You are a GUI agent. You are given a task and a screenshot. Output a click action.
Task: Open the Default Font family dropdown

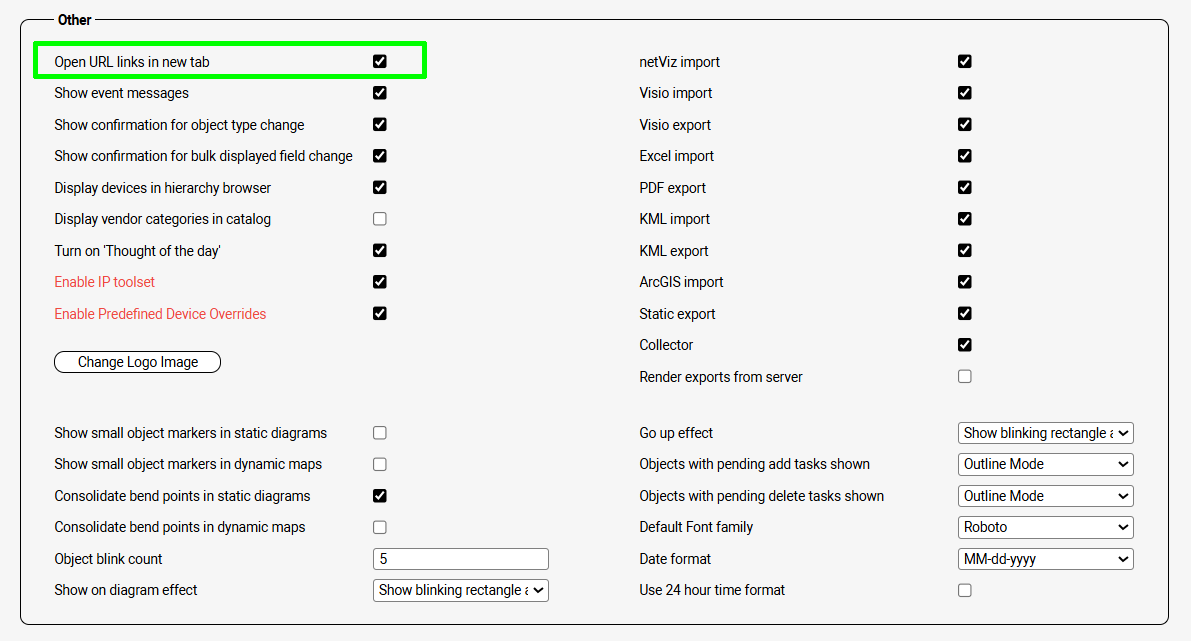1045,527
